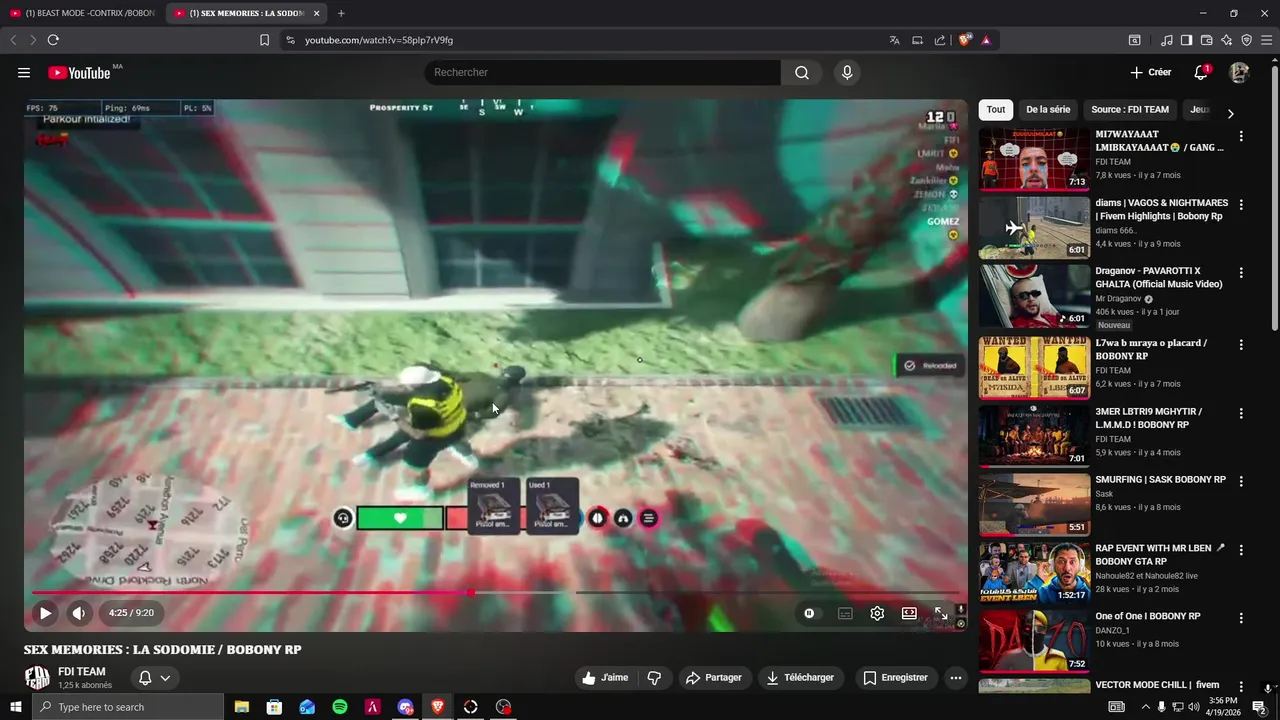Open Windows Start menu

click(x=16, y=707)
